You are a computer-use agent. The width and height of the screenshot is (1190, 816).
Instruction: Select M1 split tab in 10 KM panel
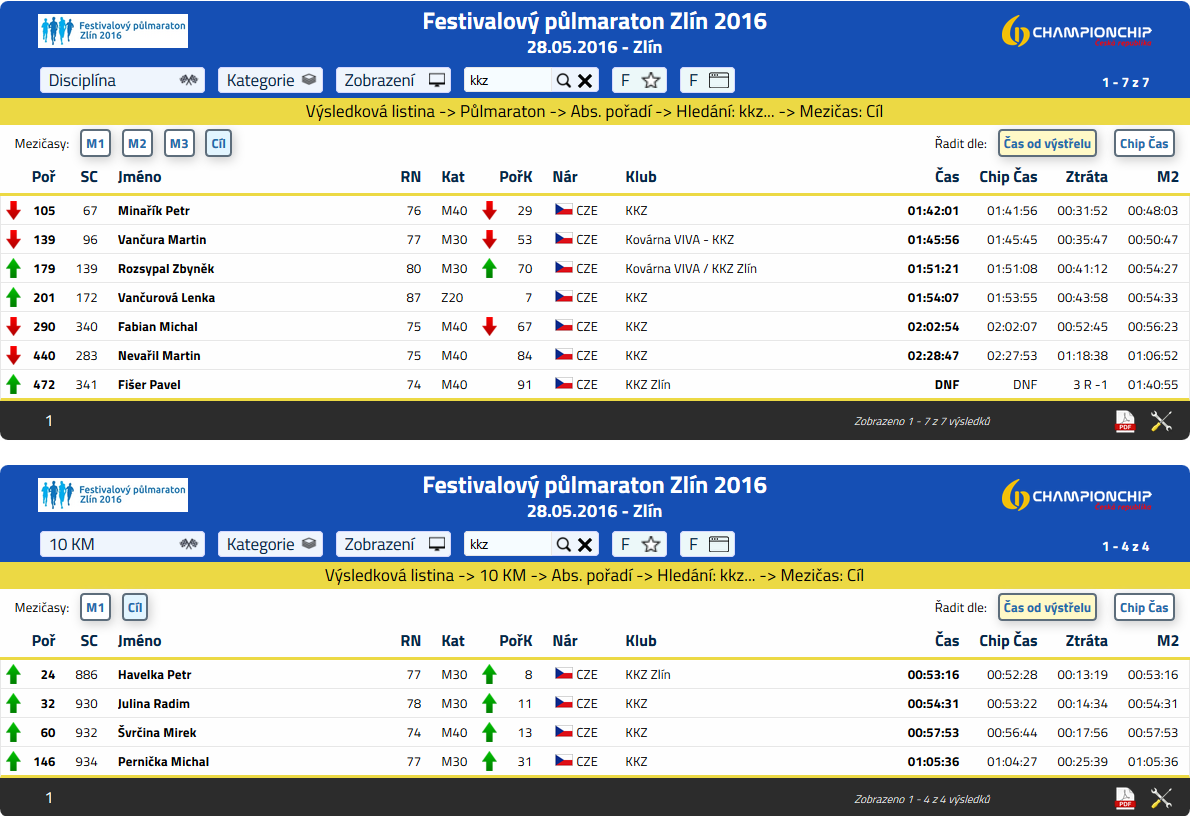(96, 607)
